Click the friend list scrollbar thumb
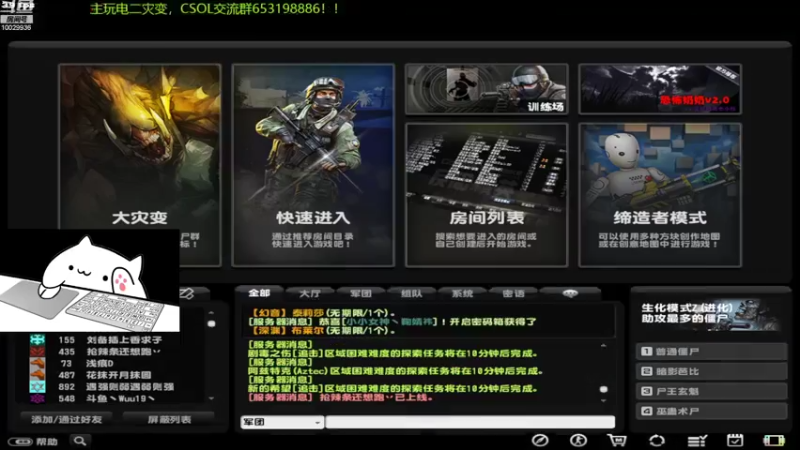Viewport: 800px width, 450px height. click(x=211, y=323)
